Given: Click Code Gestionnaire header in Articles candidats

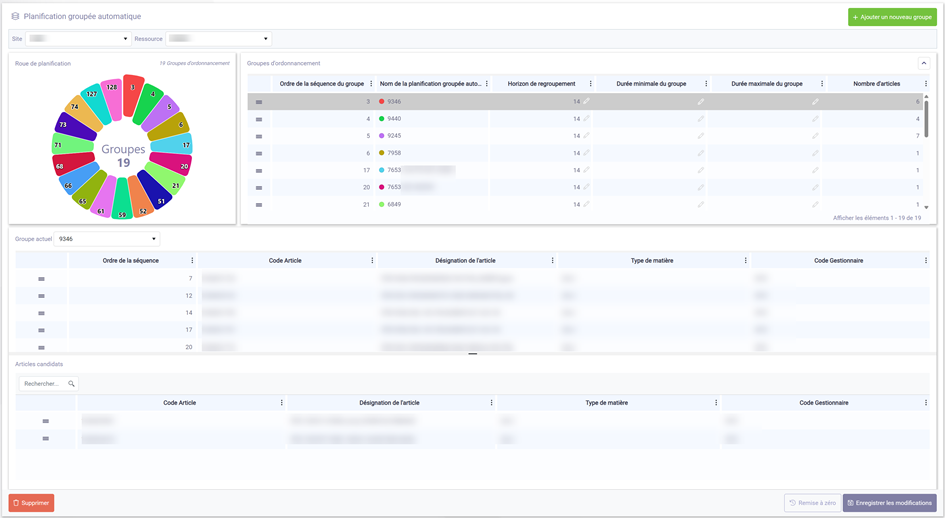Looking at the screenshot, I should pyautogui.click(x=823, y=403).
